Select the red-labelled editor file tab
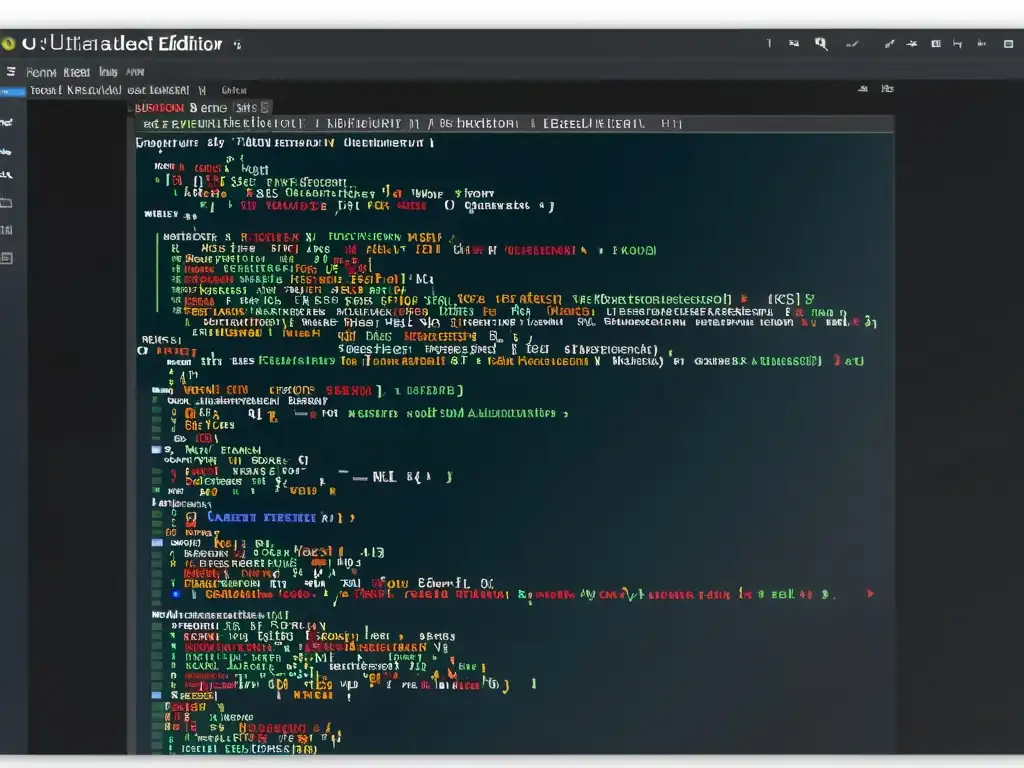 [159, 108]
